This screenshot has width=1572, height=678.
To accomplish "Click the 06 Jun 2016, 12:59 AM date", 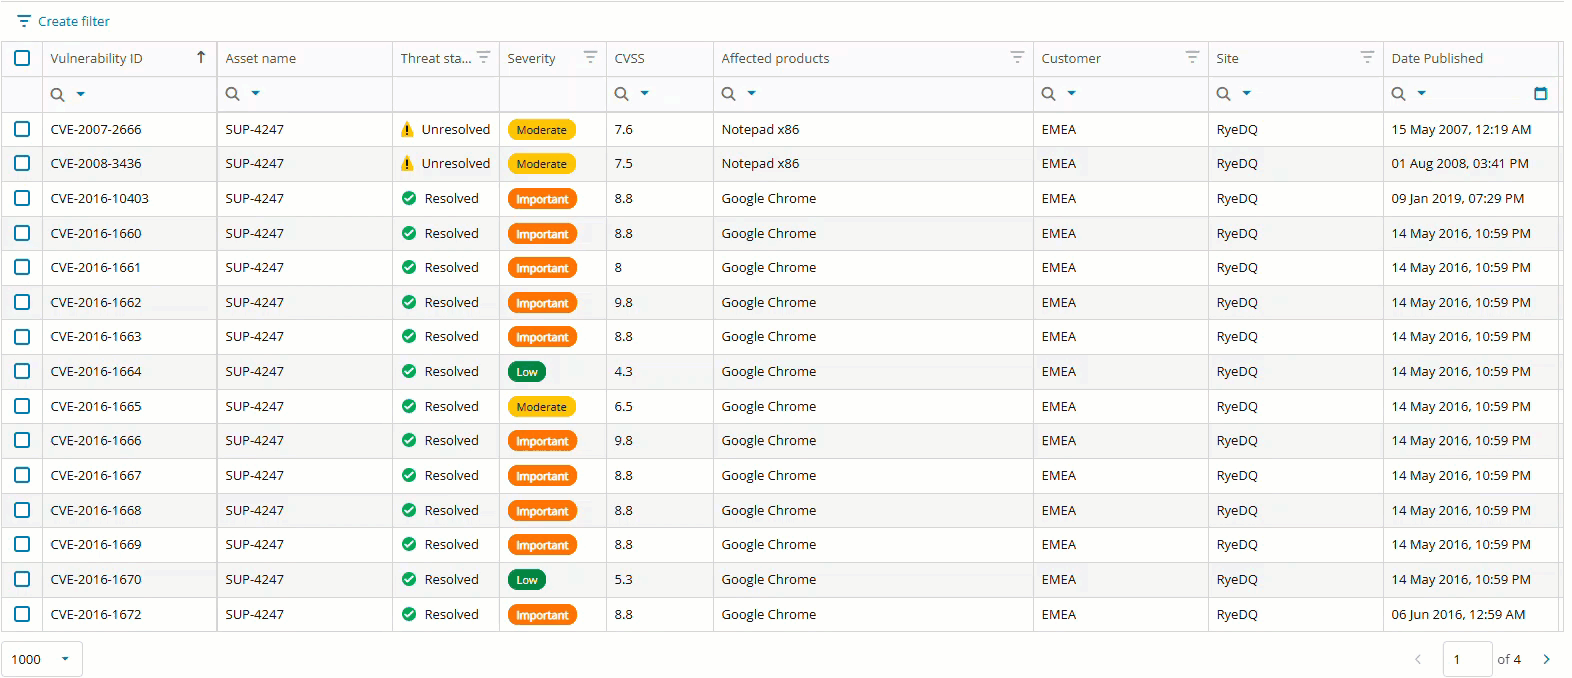I will pos(1458,614).
